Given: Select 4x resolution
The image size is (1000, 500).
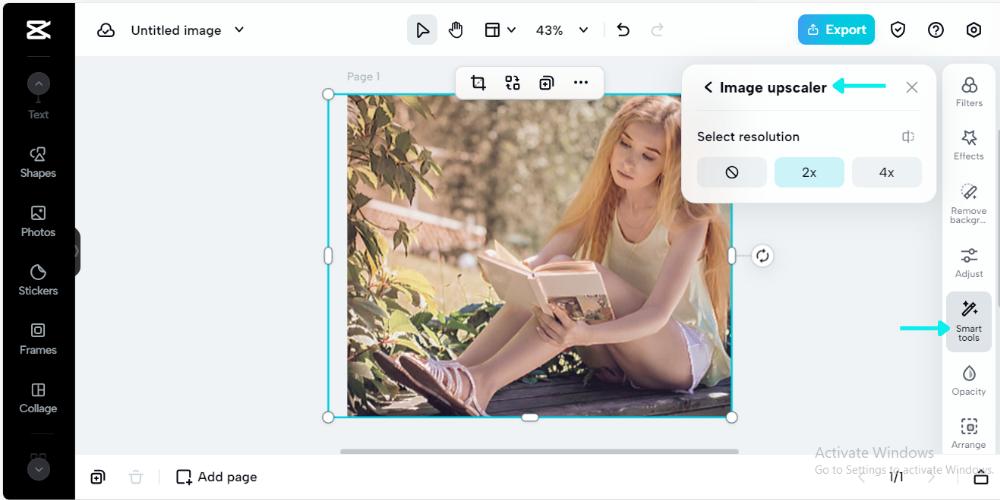Looking at the screenshot, I should [886, 172].
